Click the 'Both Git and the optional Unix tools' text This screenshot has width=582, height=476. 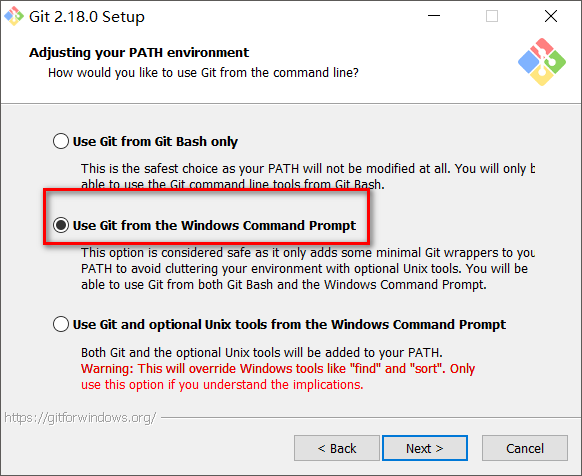(x=262, y=352)
